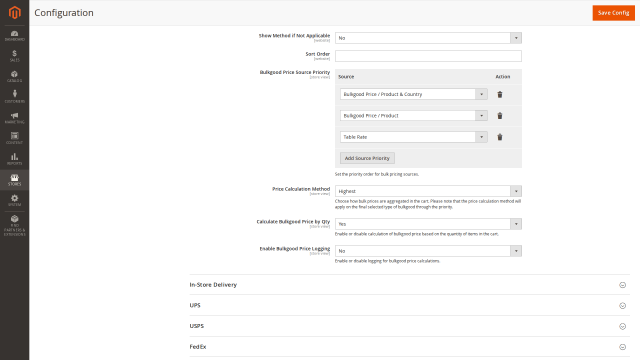Screen dimensions: 640x360
Task: Open the Catalog sidebar menu
Action: click(14, 76)
